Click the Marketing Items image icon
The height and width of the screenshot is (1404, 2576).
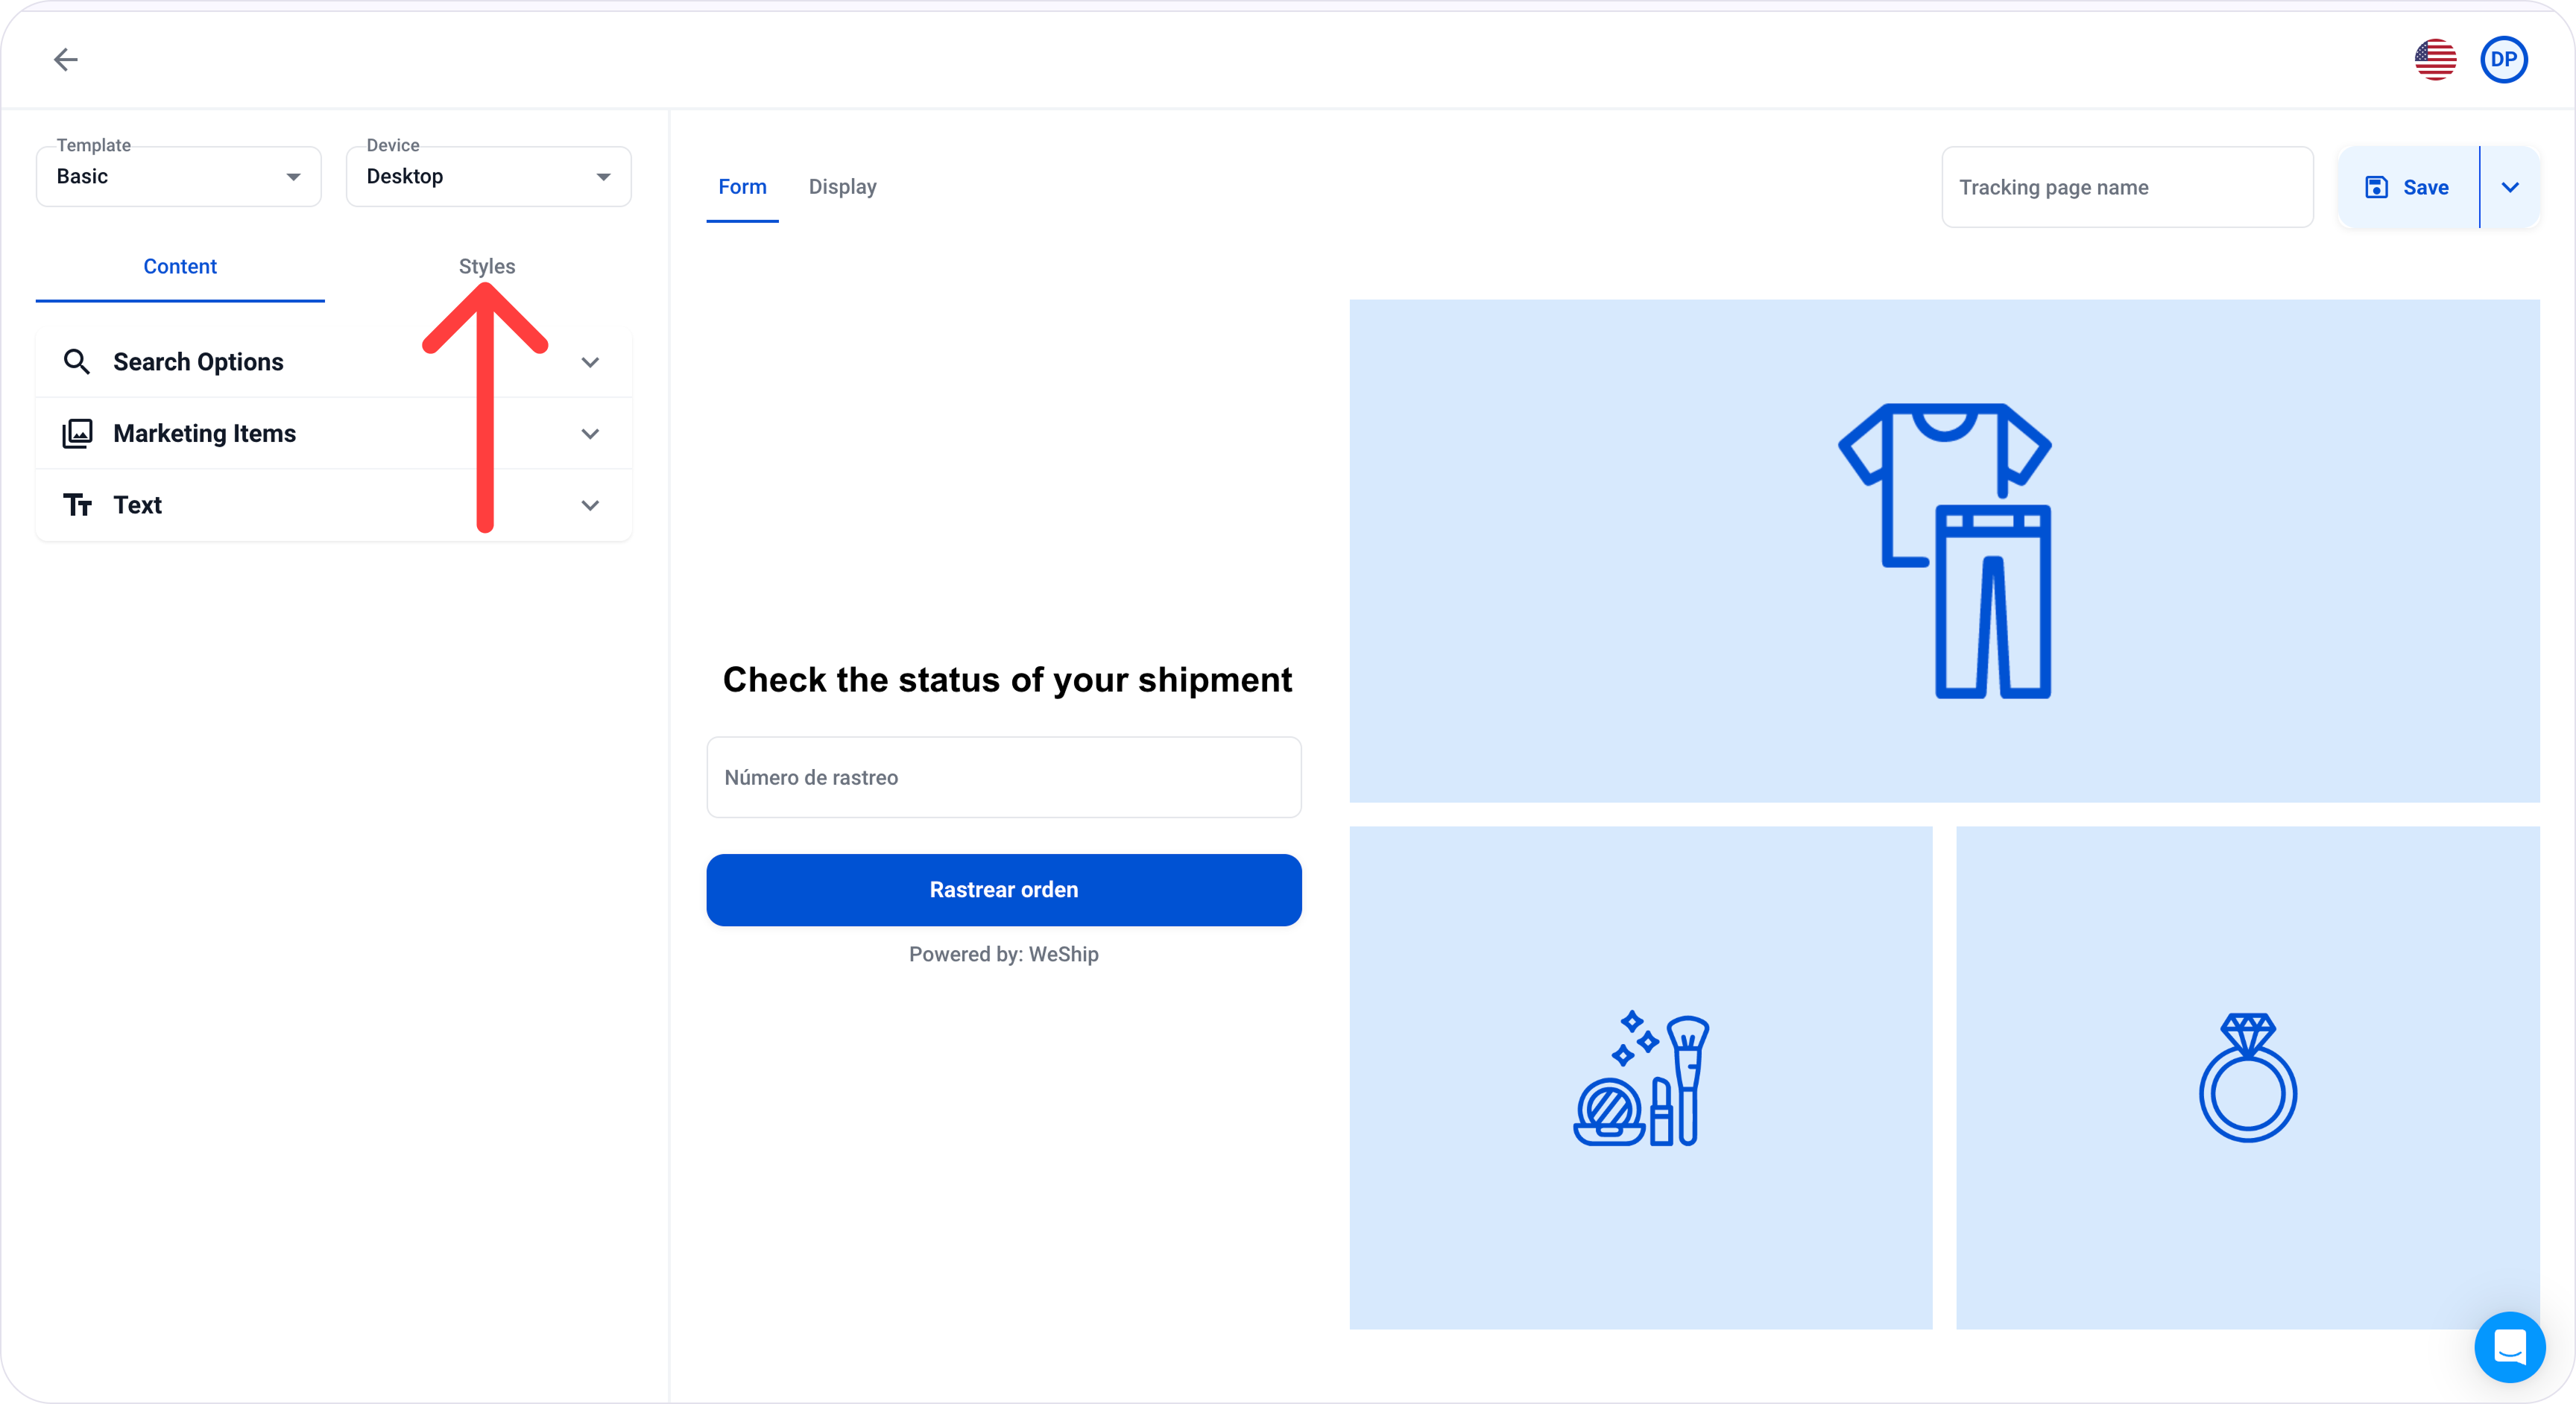[77, 433]
